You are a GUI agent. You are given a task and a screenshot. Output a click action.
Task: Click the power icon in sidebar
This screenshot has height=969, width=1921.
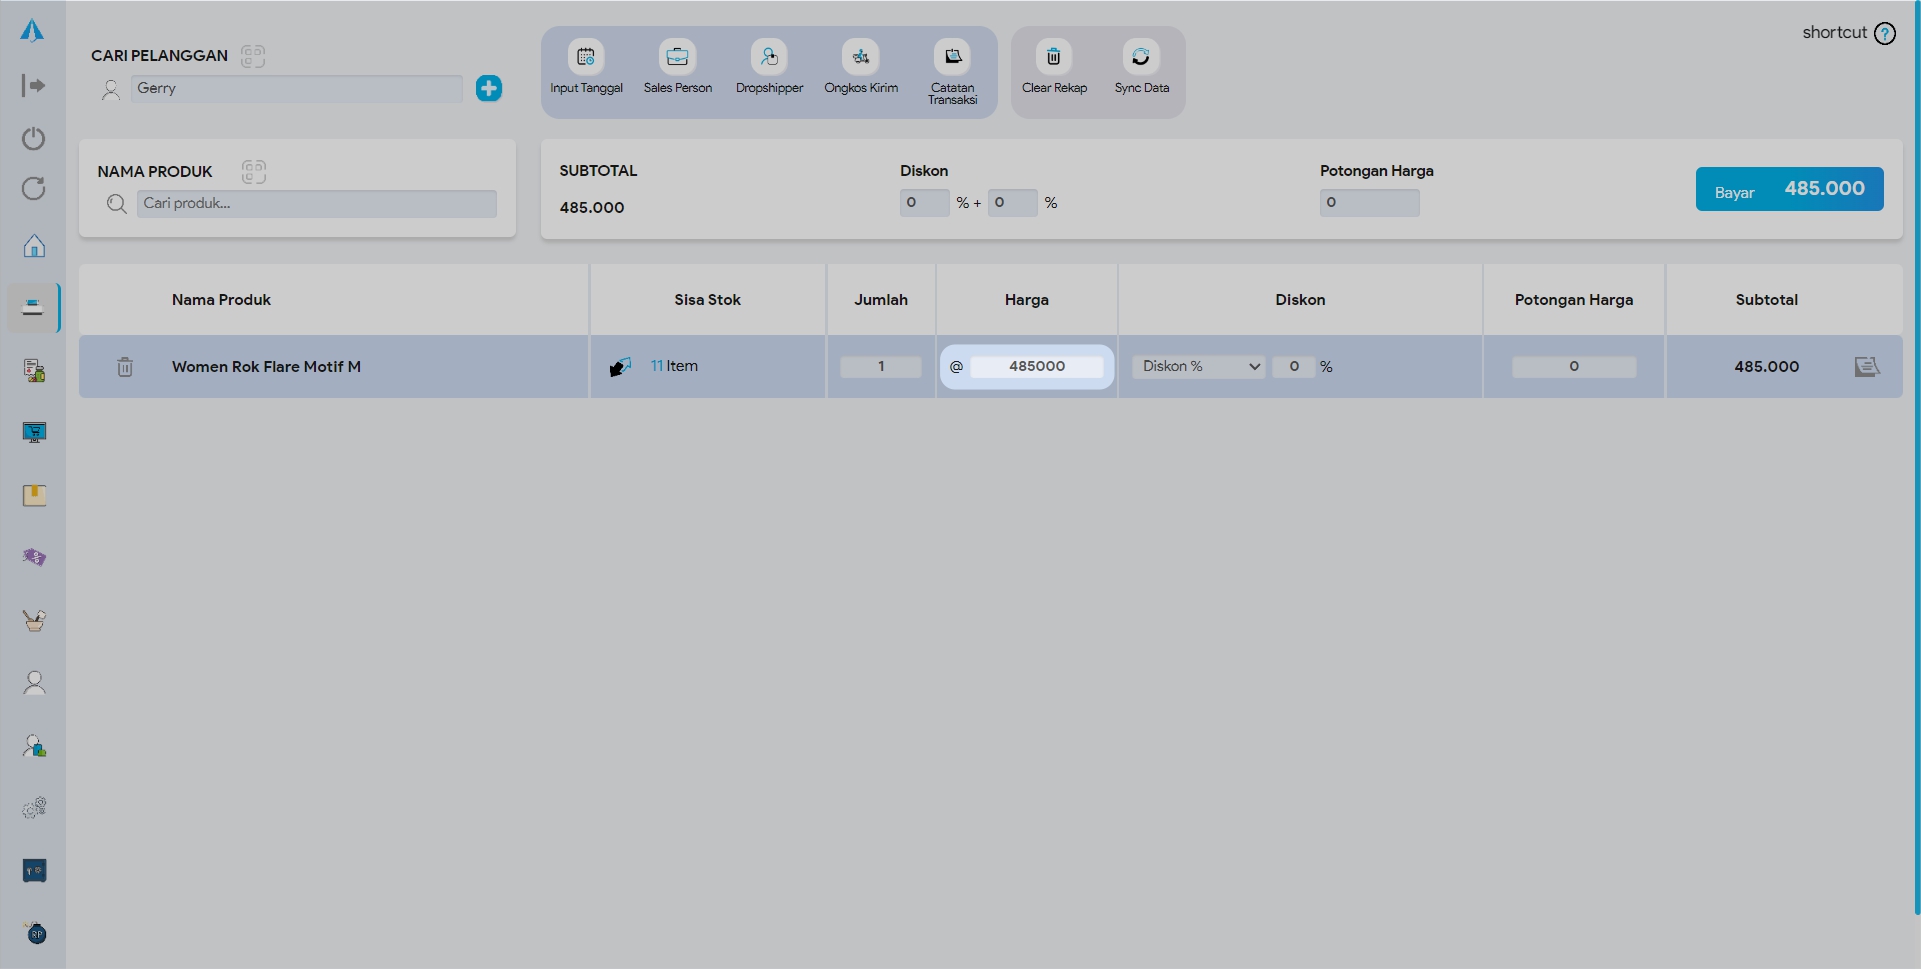pos(34,138)
